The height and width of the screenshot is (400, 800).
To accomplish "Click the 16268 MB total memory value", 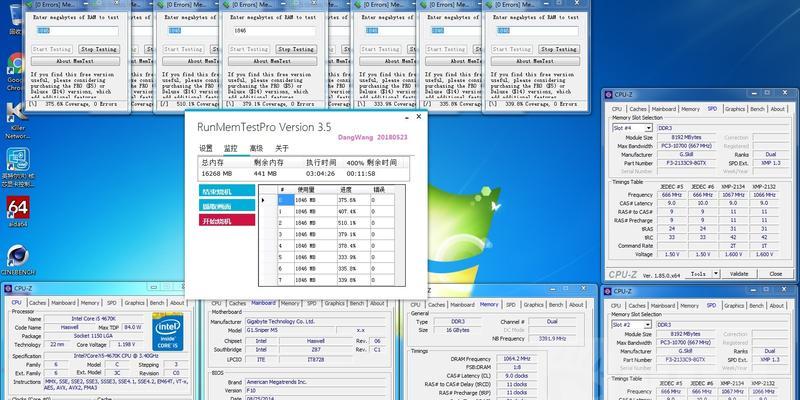I will [217, 173].
